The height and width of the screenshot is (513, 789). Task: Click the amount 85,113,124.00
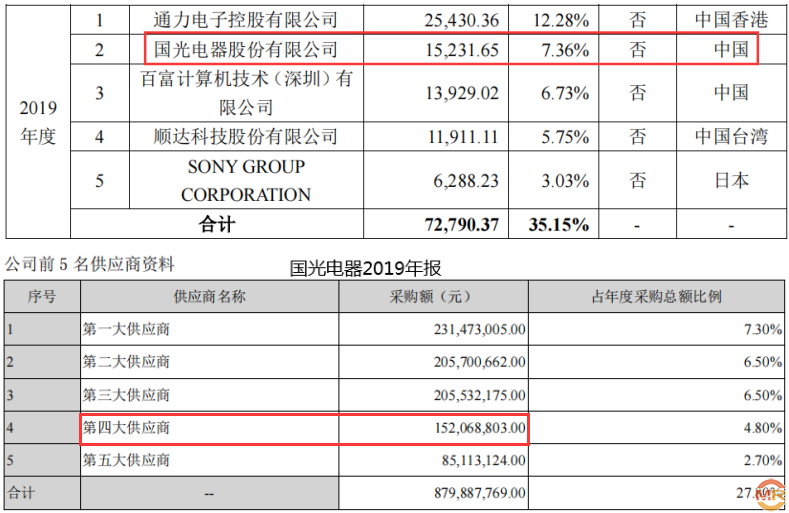[484, 460]
